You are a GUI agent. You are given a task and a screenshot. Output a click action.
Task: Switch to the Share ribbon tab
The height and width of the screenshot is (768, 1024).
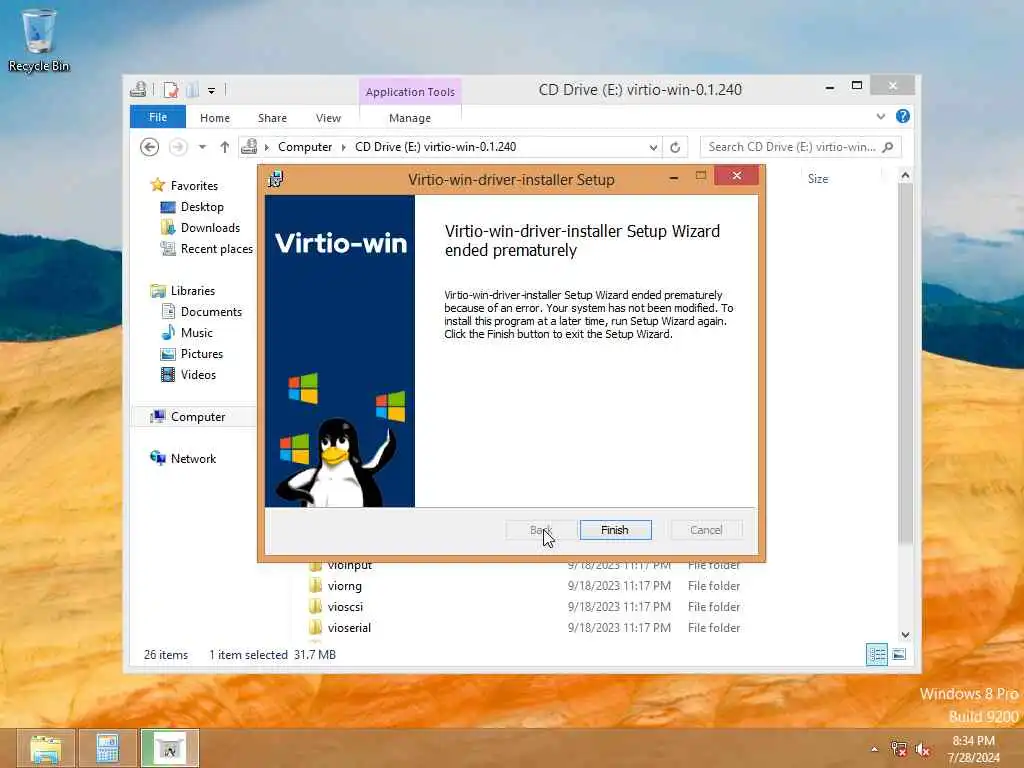tap(272, 118)
